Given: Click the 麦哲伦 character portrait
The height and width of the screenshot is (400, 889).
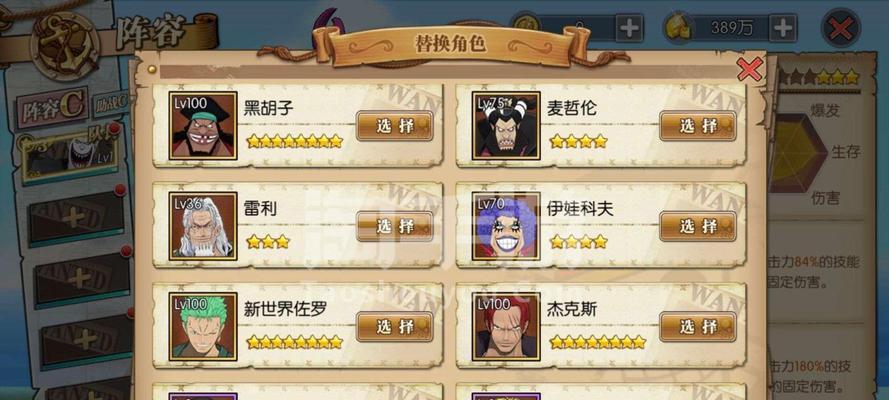Looking at the screenshot, I should click(x=506, y=126).
